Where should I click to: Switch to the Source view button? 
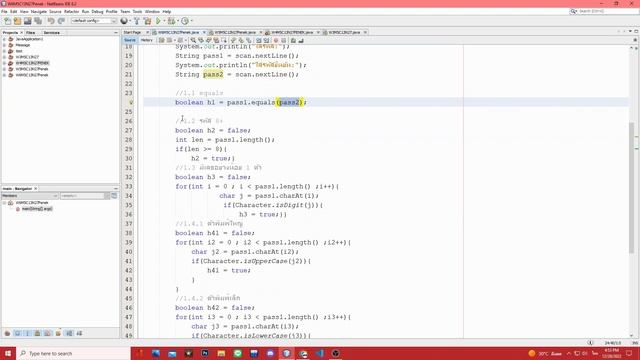pos(130,40)
